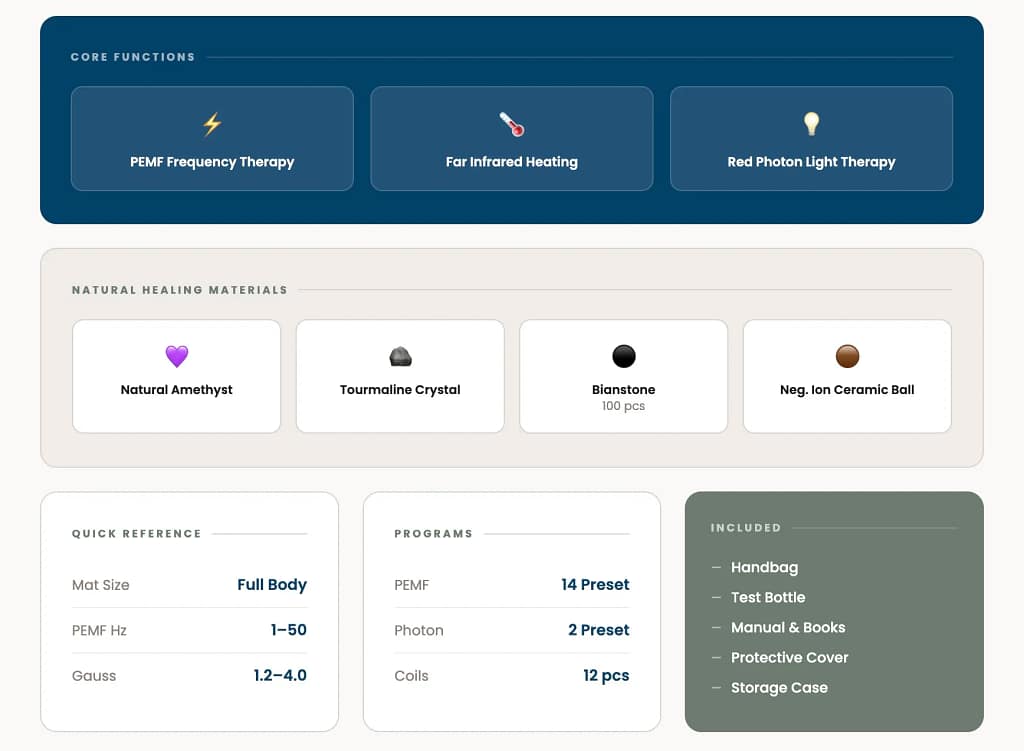Click the Neg. Ion Ceramic Ball label
This screenshot has width=1024, height=751.
coord(847,390)
